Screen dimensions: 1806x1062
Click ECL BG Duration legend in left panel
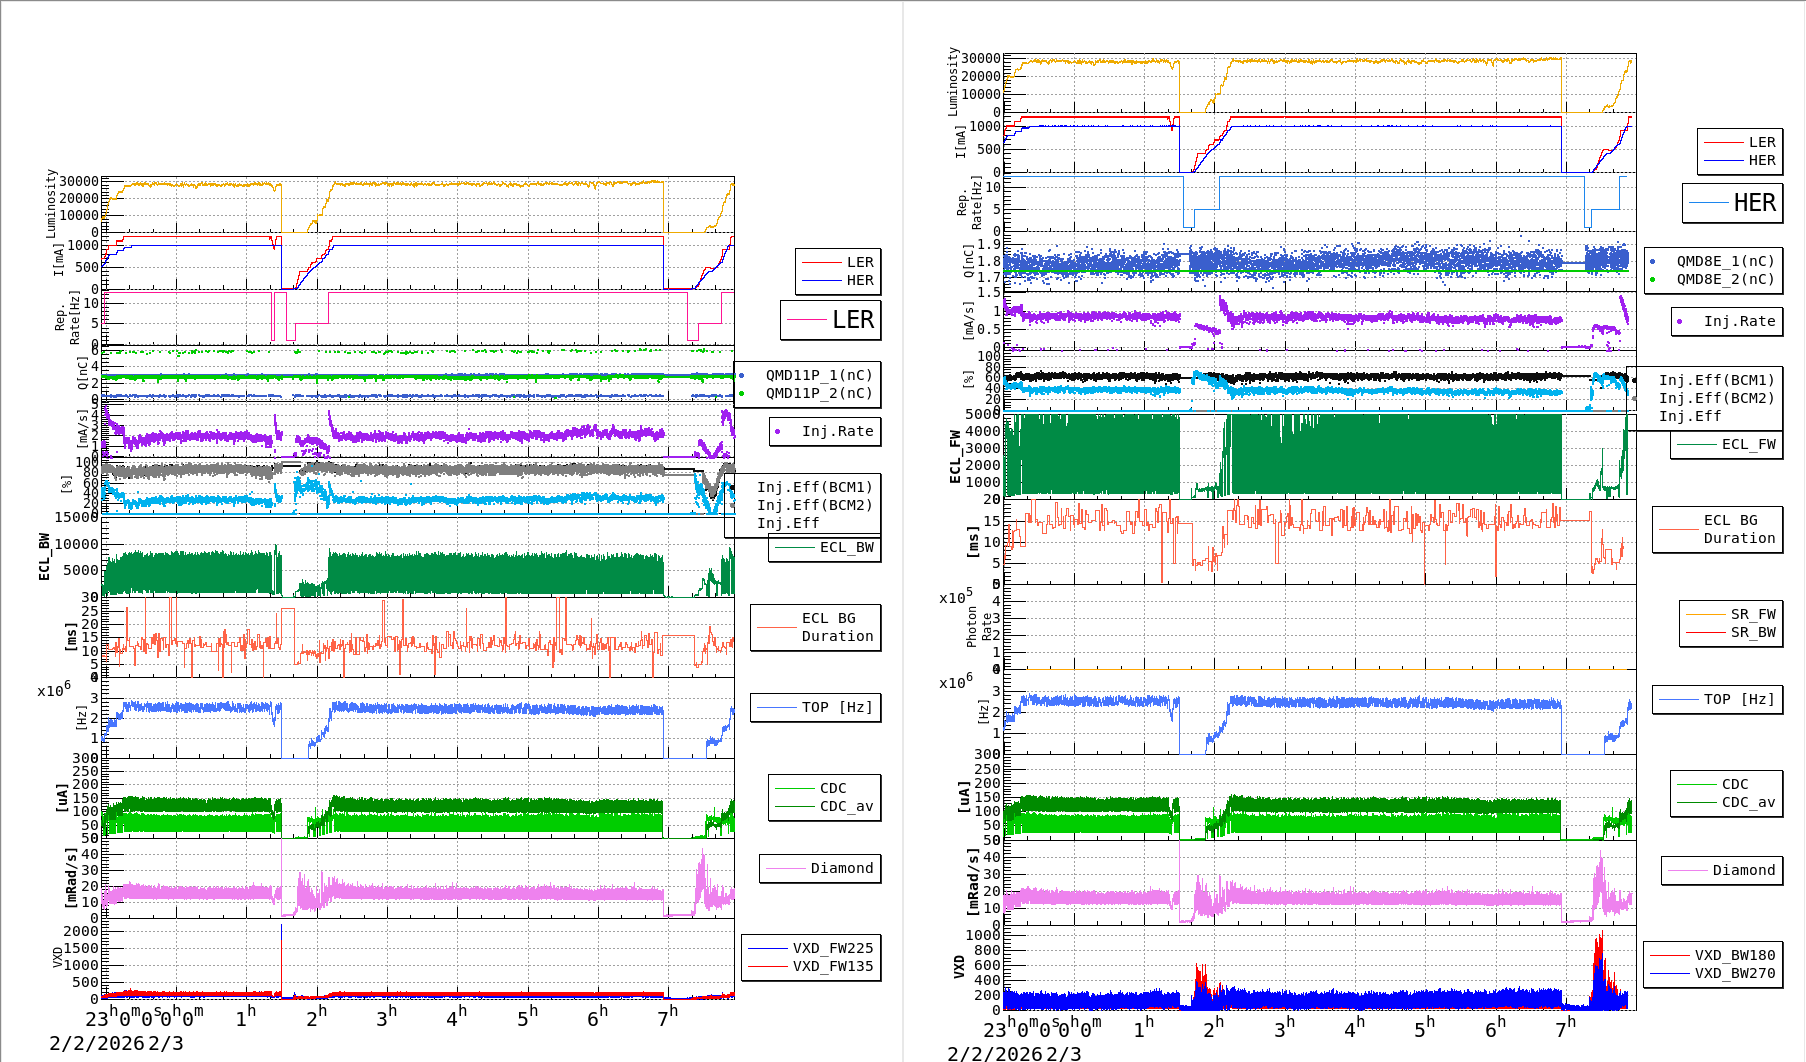(x=816, y=627)
